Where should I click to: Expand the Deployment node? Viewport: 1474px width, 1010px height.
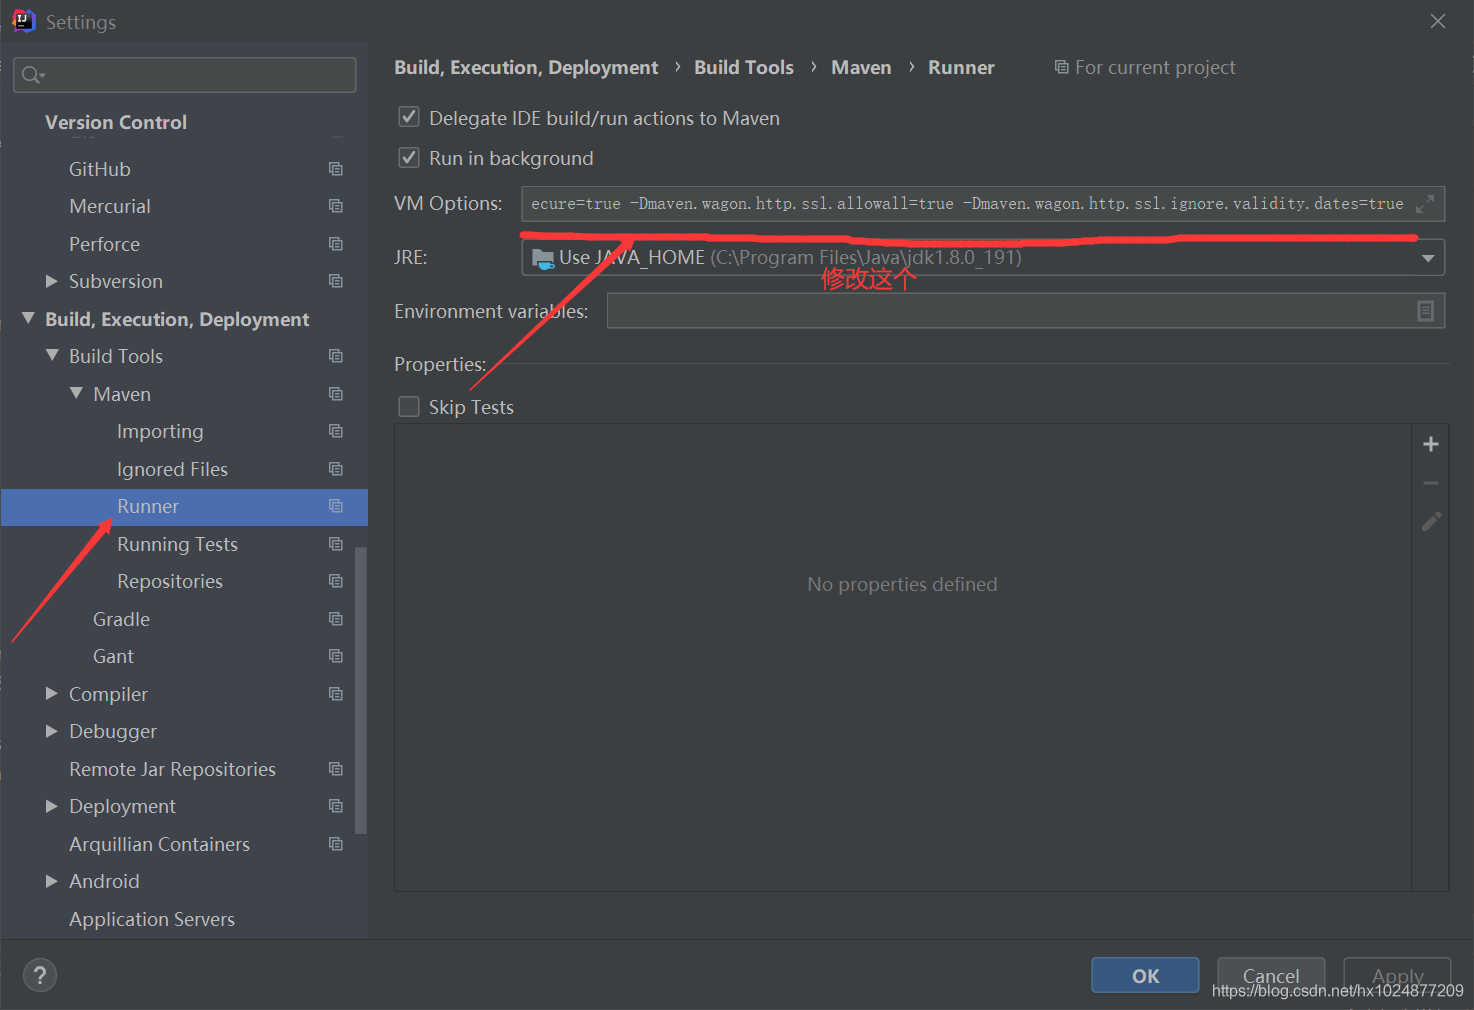52,806
